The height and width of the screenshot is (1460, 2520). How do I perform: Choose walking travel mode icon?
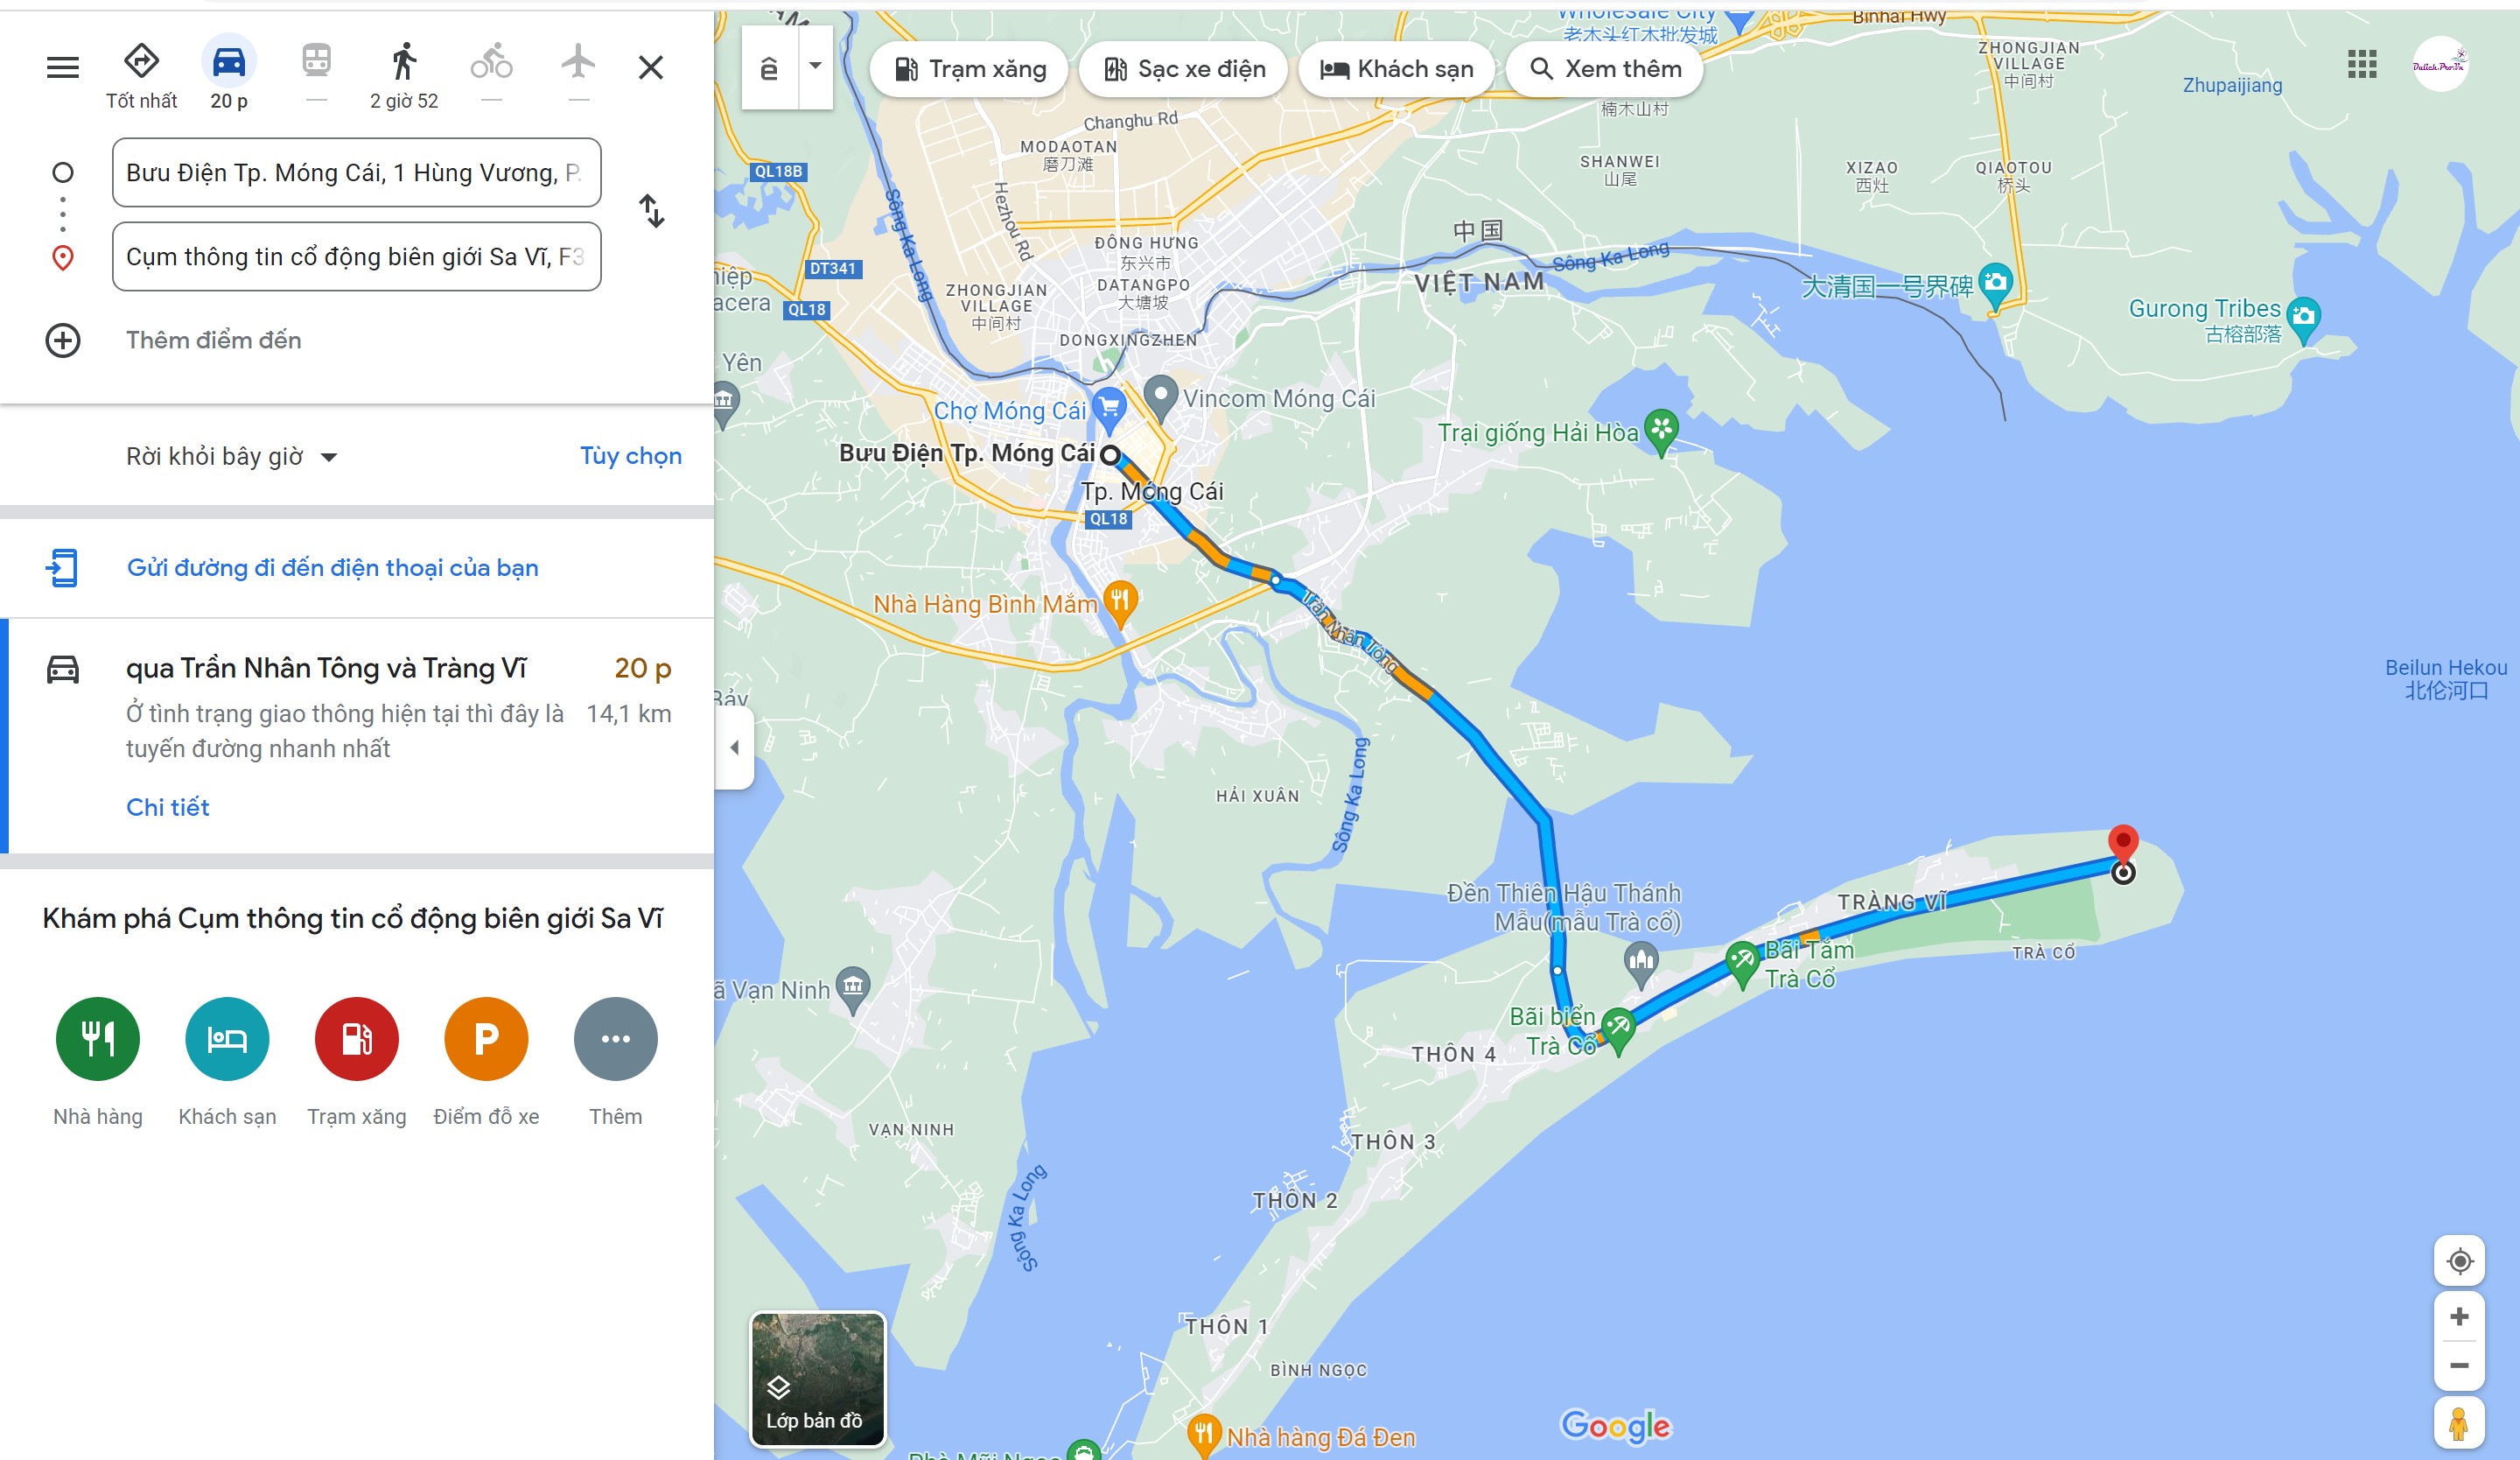coord(404,62)
